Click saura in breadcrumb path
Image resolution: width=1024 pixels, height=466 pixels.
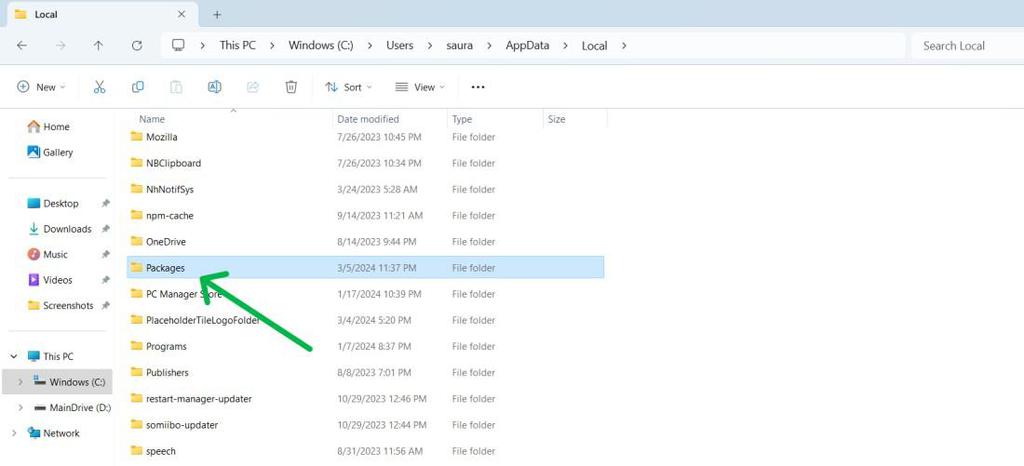coord(459,46)
